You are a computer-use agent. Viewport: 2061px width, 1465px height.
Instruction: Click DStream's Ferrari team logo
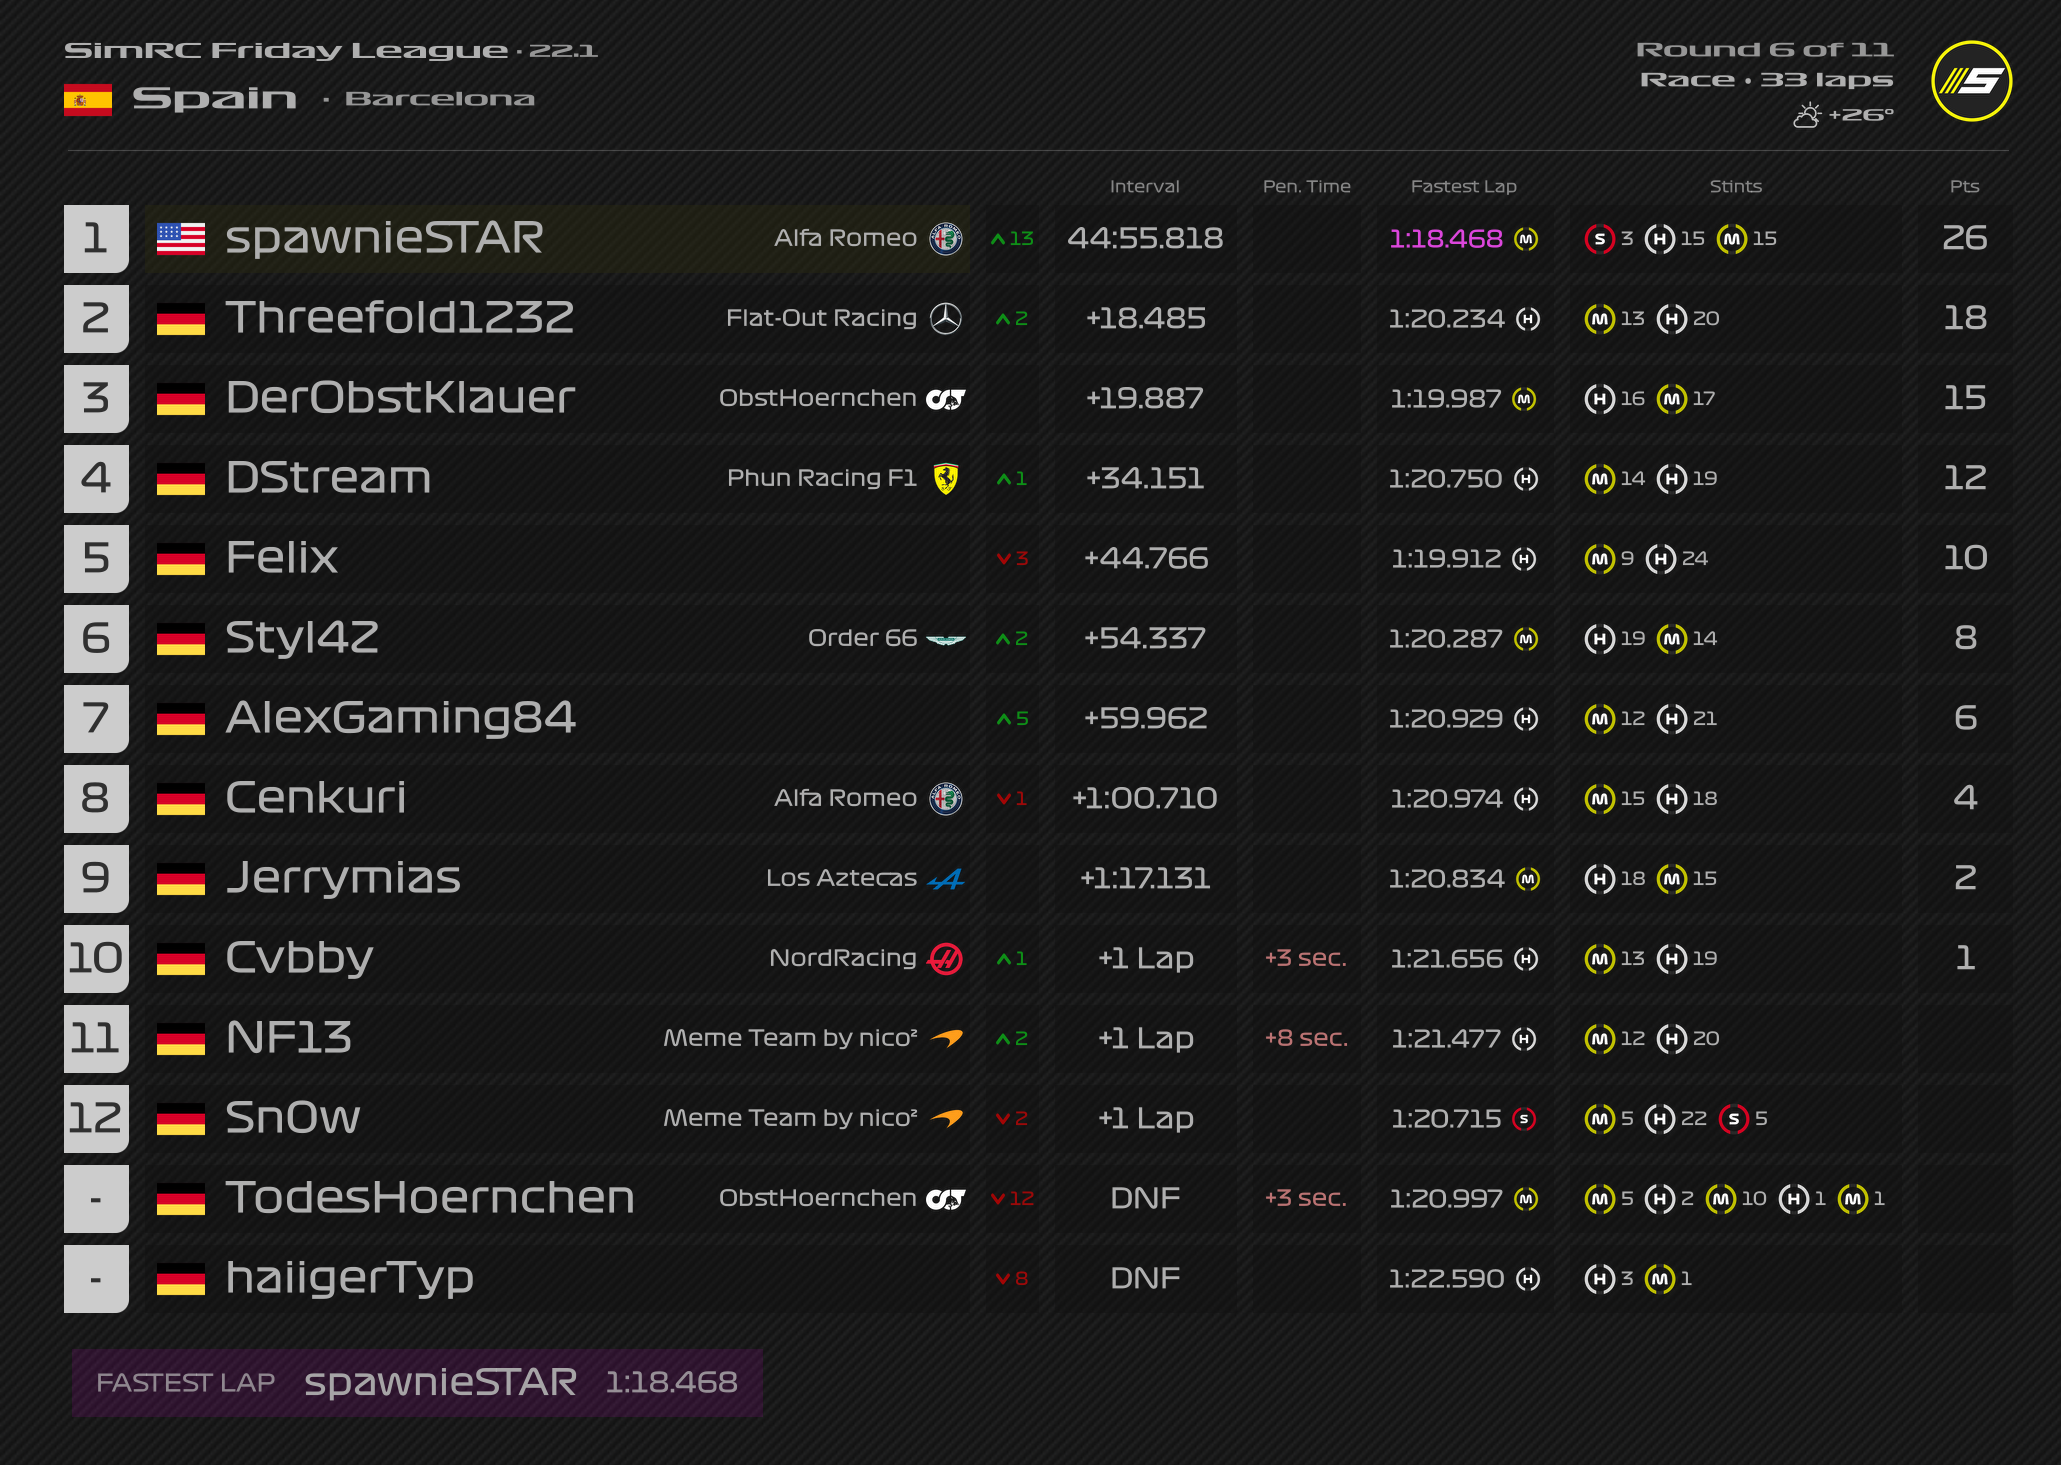coord(945,478)
